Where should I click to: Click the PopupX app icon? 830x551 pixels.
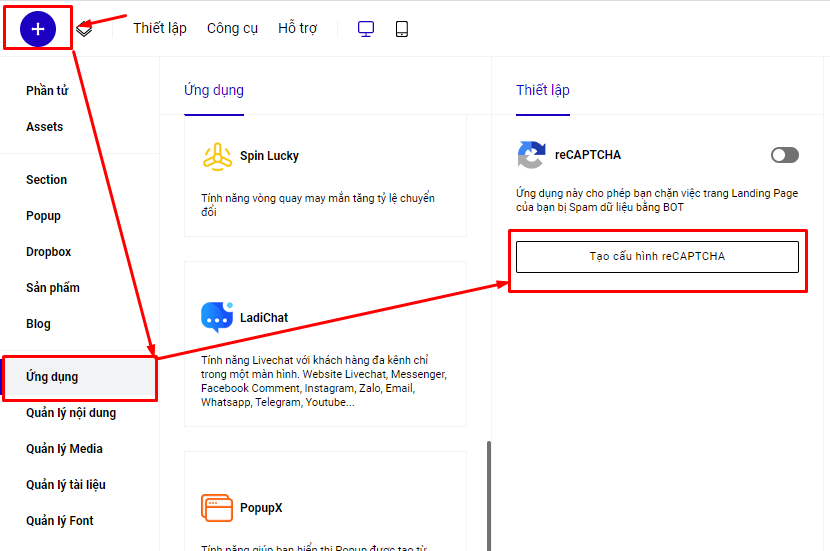point(217,507)
